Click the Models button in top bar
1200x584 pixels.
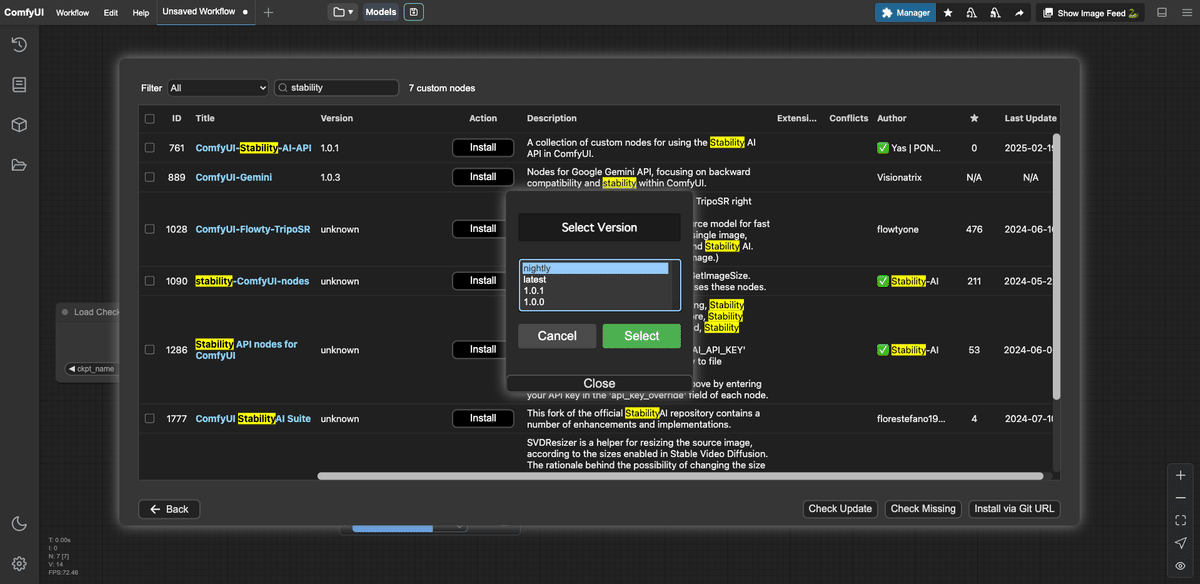[381, 12]
